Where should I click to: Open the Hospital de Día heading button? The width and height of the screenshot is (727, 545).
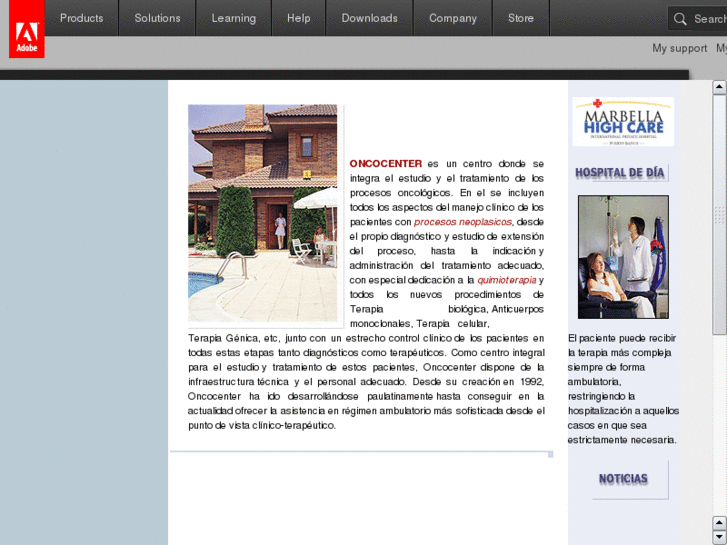point(620,173)
